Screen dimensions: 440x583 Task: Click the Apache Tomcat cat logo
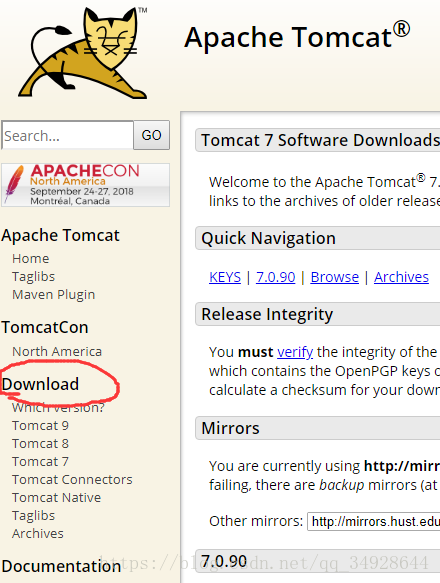pos(83,53)
